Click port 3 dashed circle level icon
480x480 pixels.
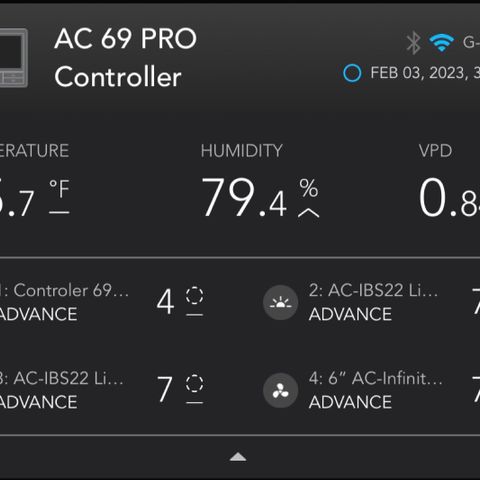(194, 383)
